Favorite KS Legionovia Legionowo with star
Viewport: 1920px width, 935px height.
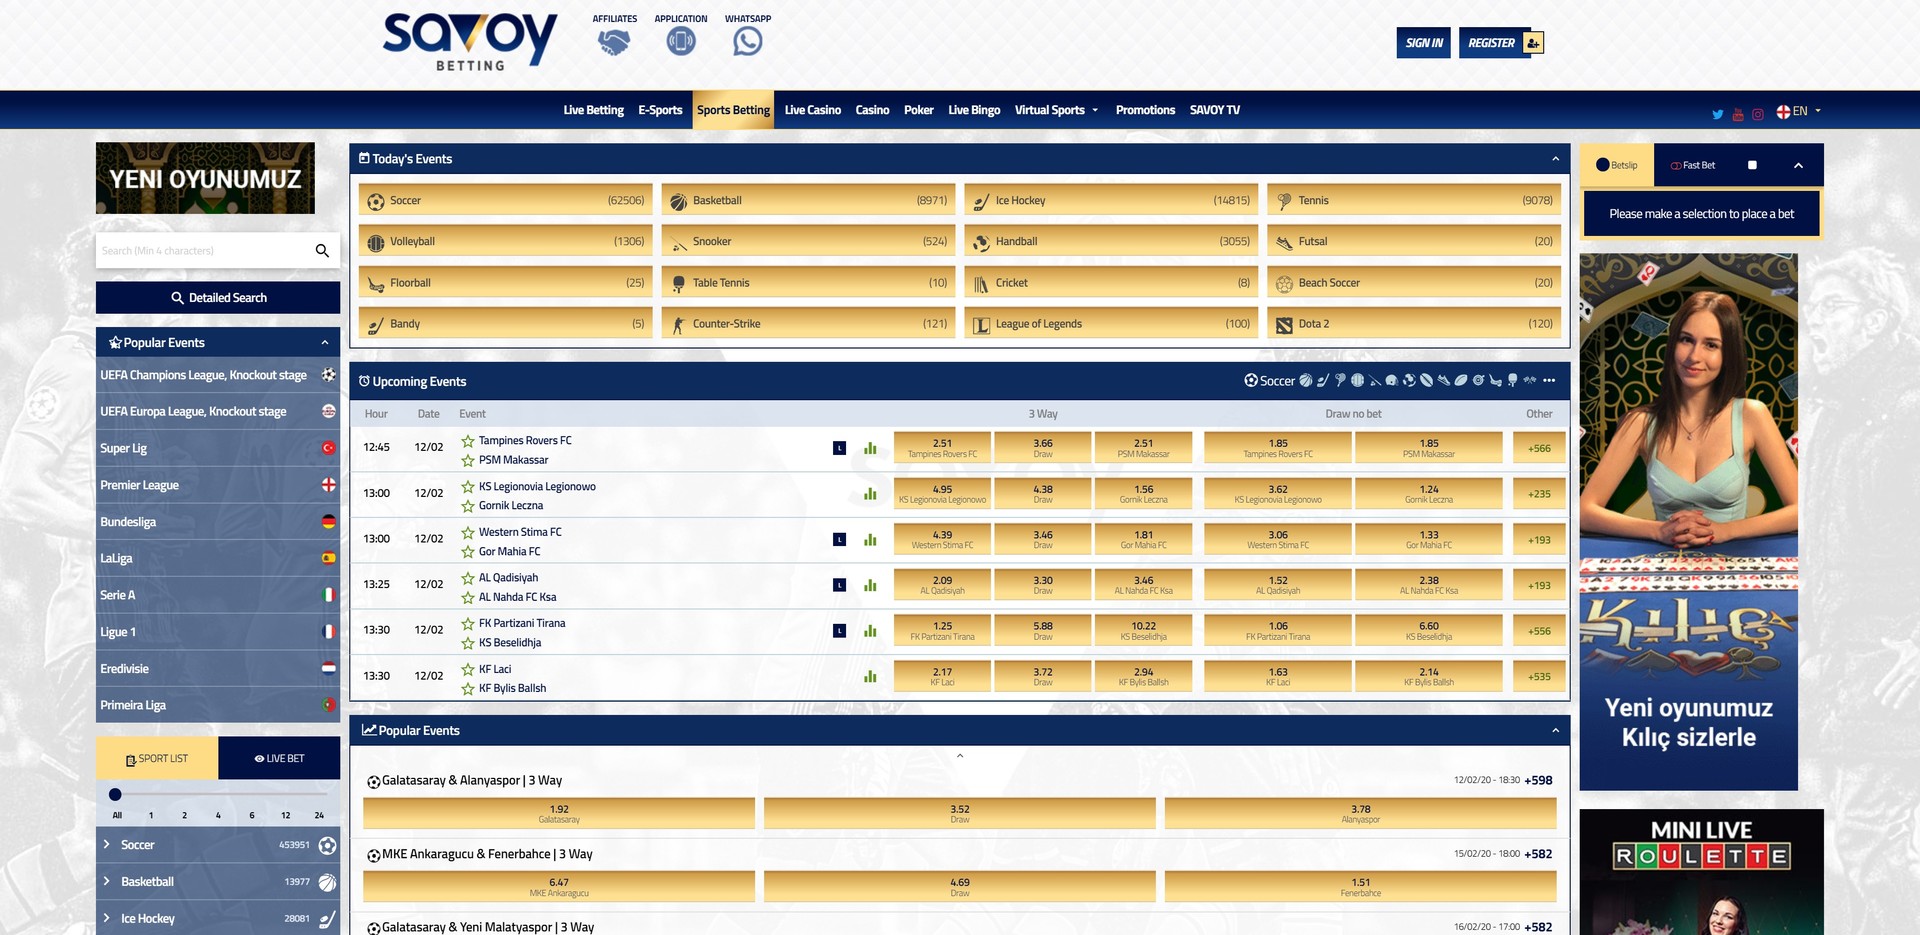tap(467, 487)
